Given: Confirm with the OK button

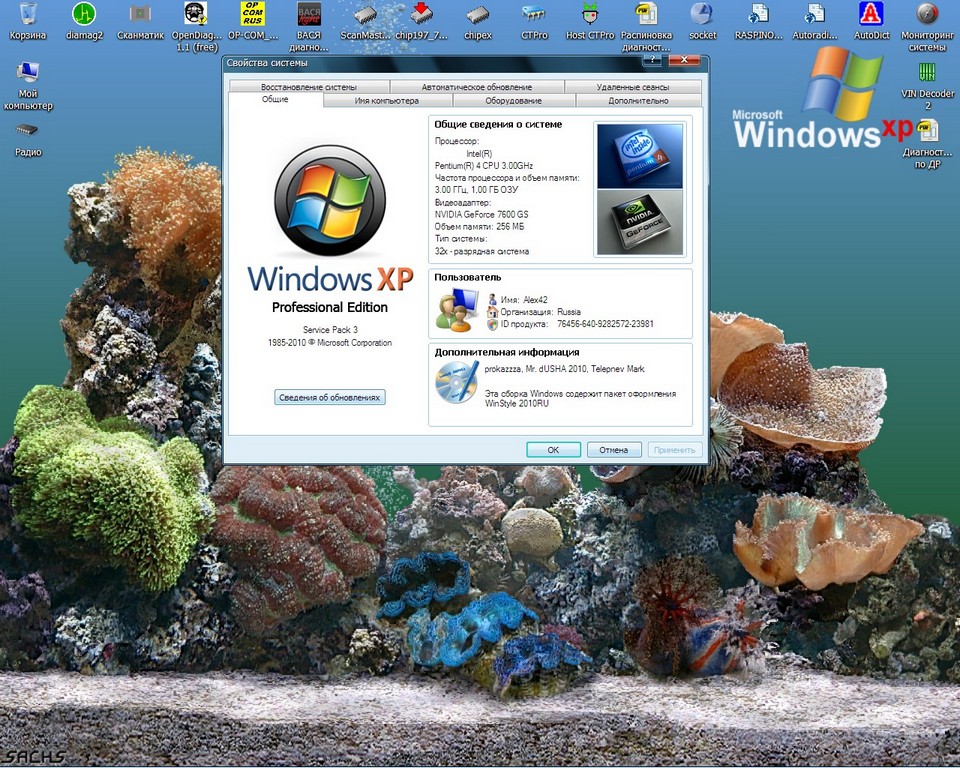Looking at the screenshot, I should (553, 450).
